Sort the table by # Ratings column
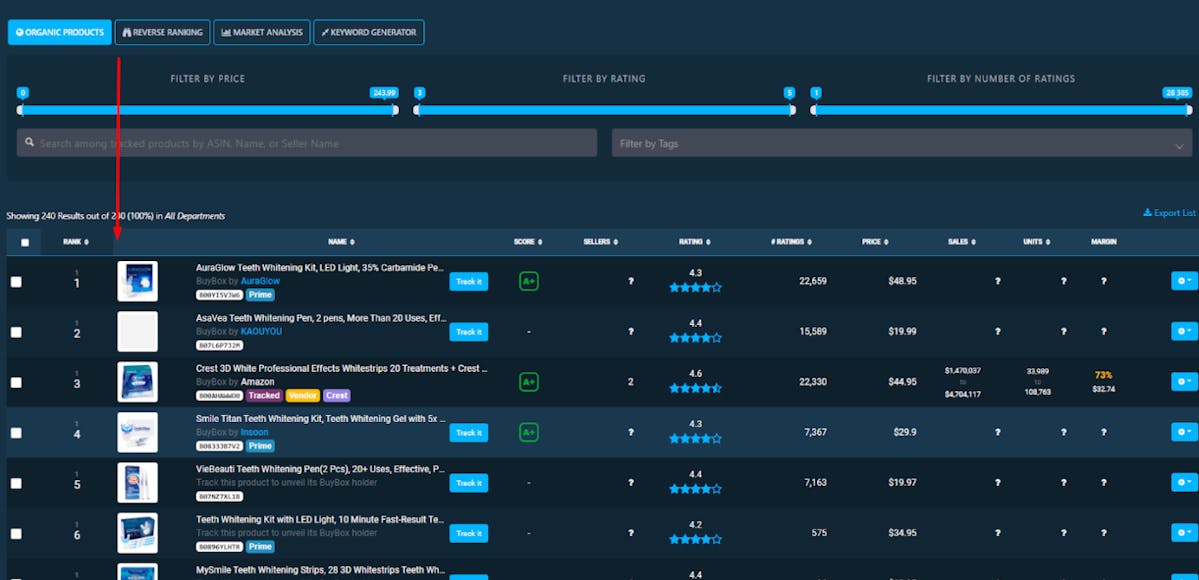The width and height of the screenshot is (1199, 580). (x=791, y=242)
